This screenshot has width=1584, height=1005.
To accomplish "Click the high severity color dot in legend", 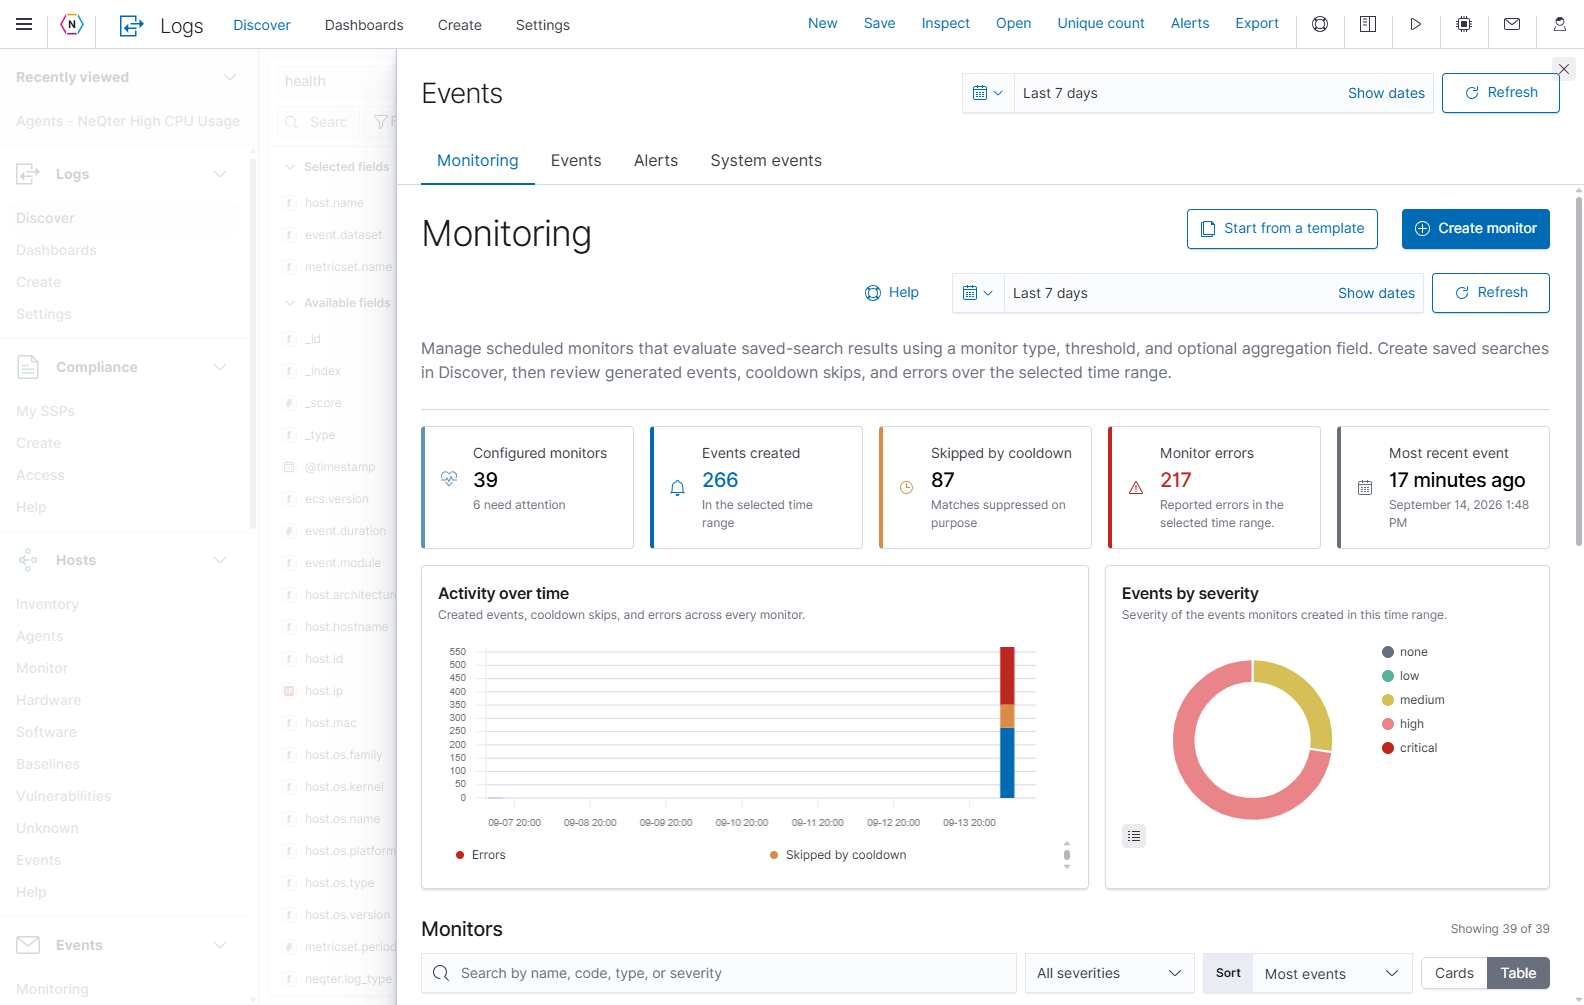I will click(x=1388, y=724).
